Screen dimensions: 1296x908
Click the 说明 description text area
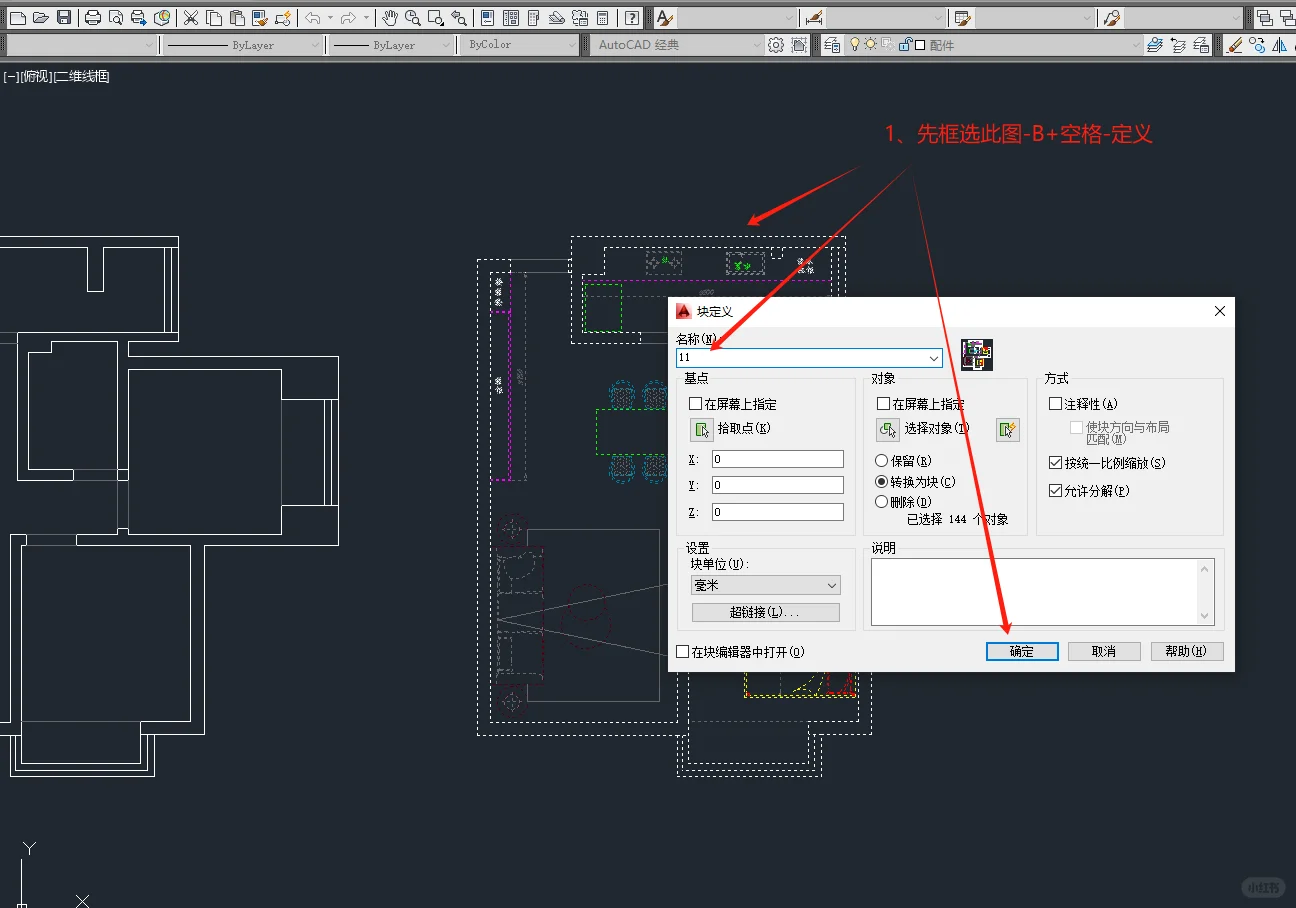pyautogui.click(x=1043, y=591)
